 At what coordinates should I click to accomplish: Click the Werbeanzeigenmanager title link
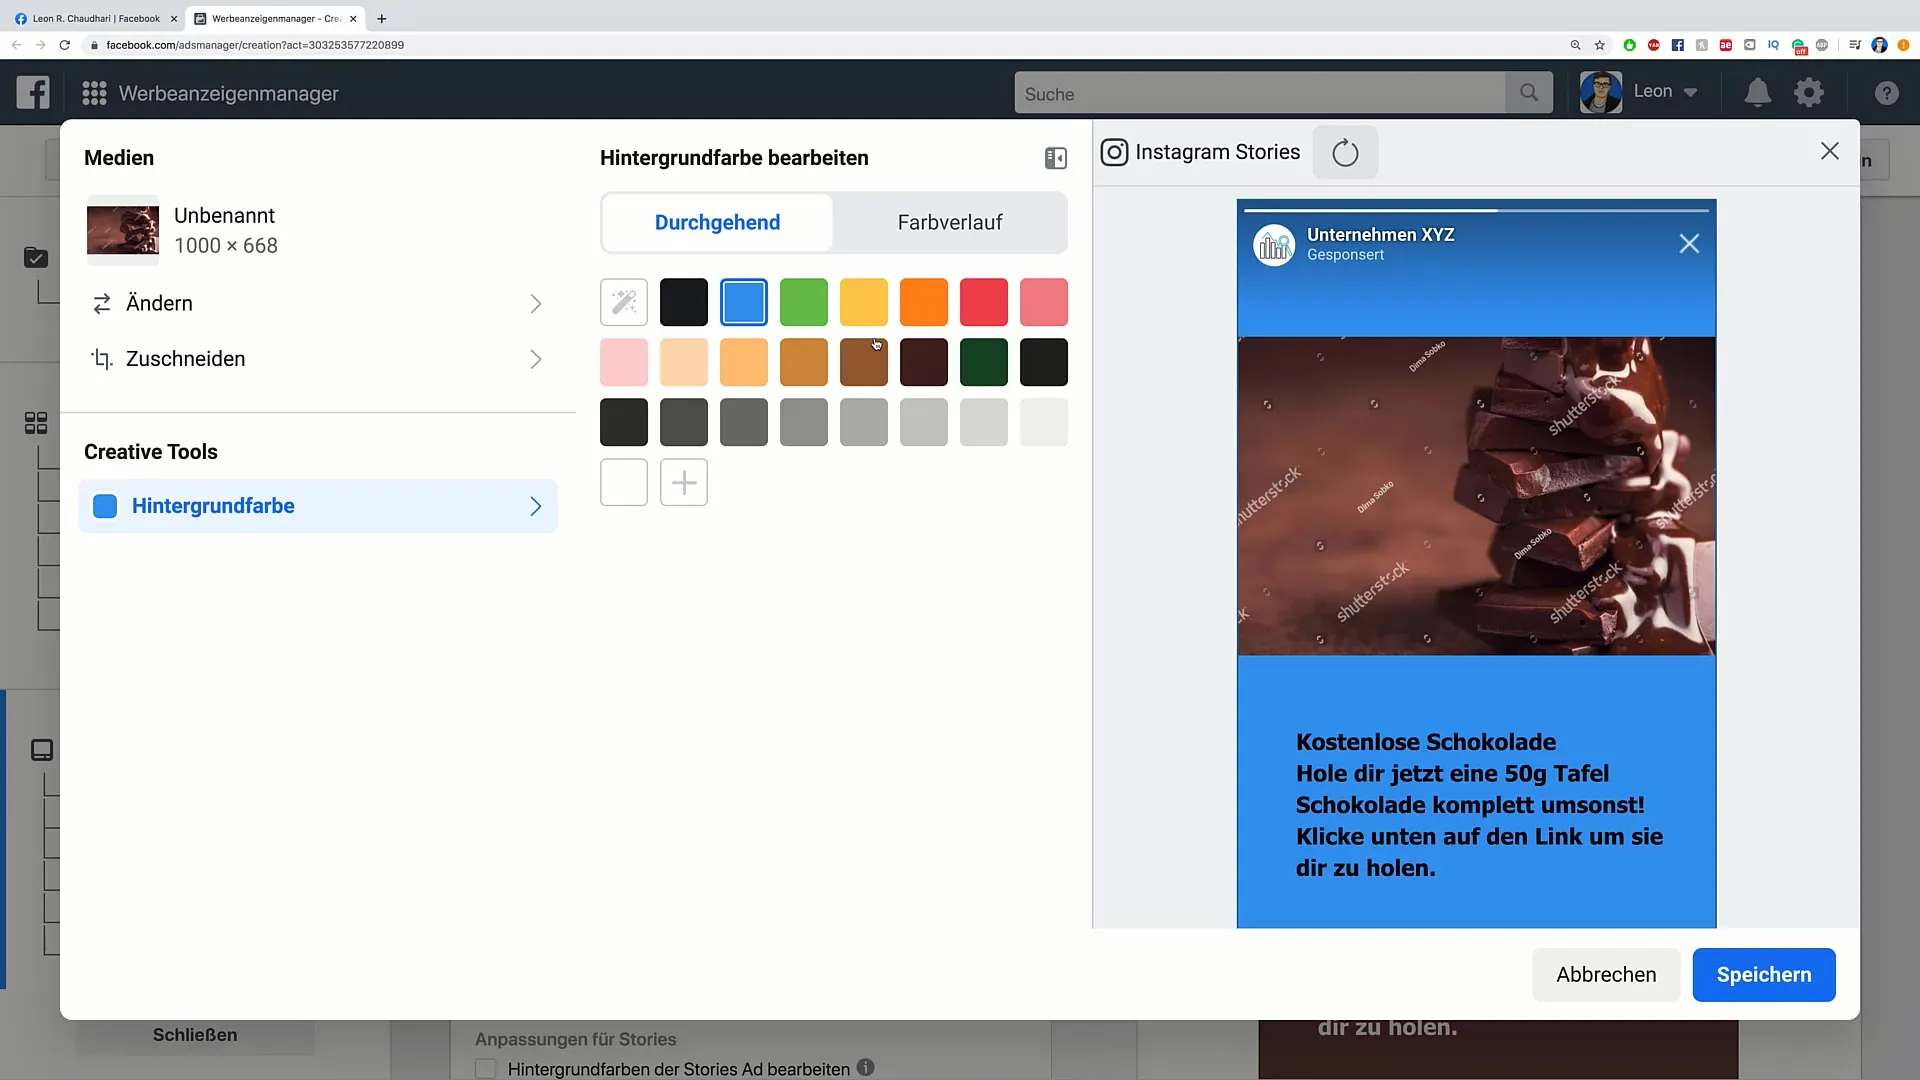coord(229,93)
